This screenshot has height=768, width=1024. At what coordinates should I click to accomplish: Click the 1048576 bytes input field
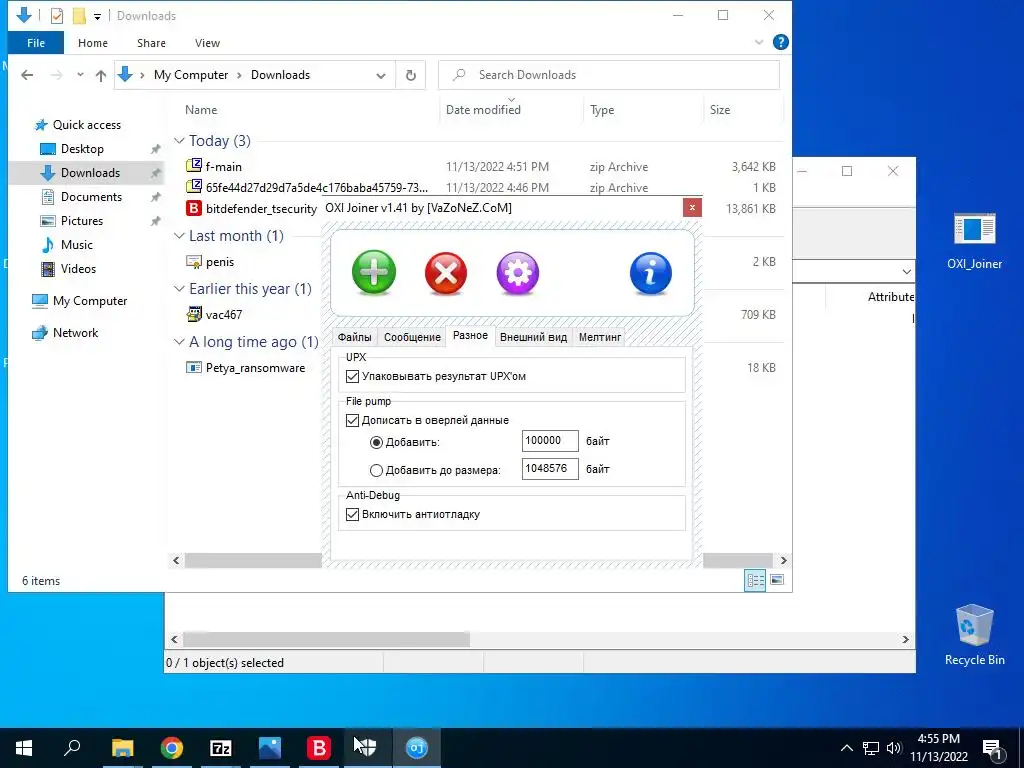point(550,468)
